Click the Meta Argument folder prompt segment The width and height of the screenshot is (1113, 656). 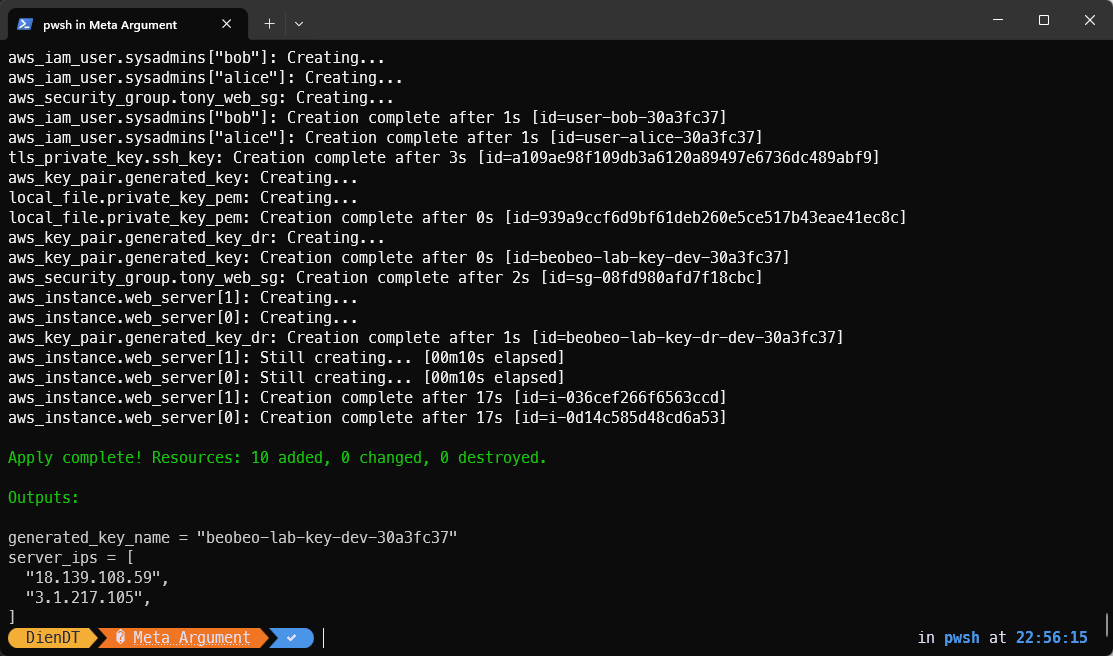[x=191, y=637]
